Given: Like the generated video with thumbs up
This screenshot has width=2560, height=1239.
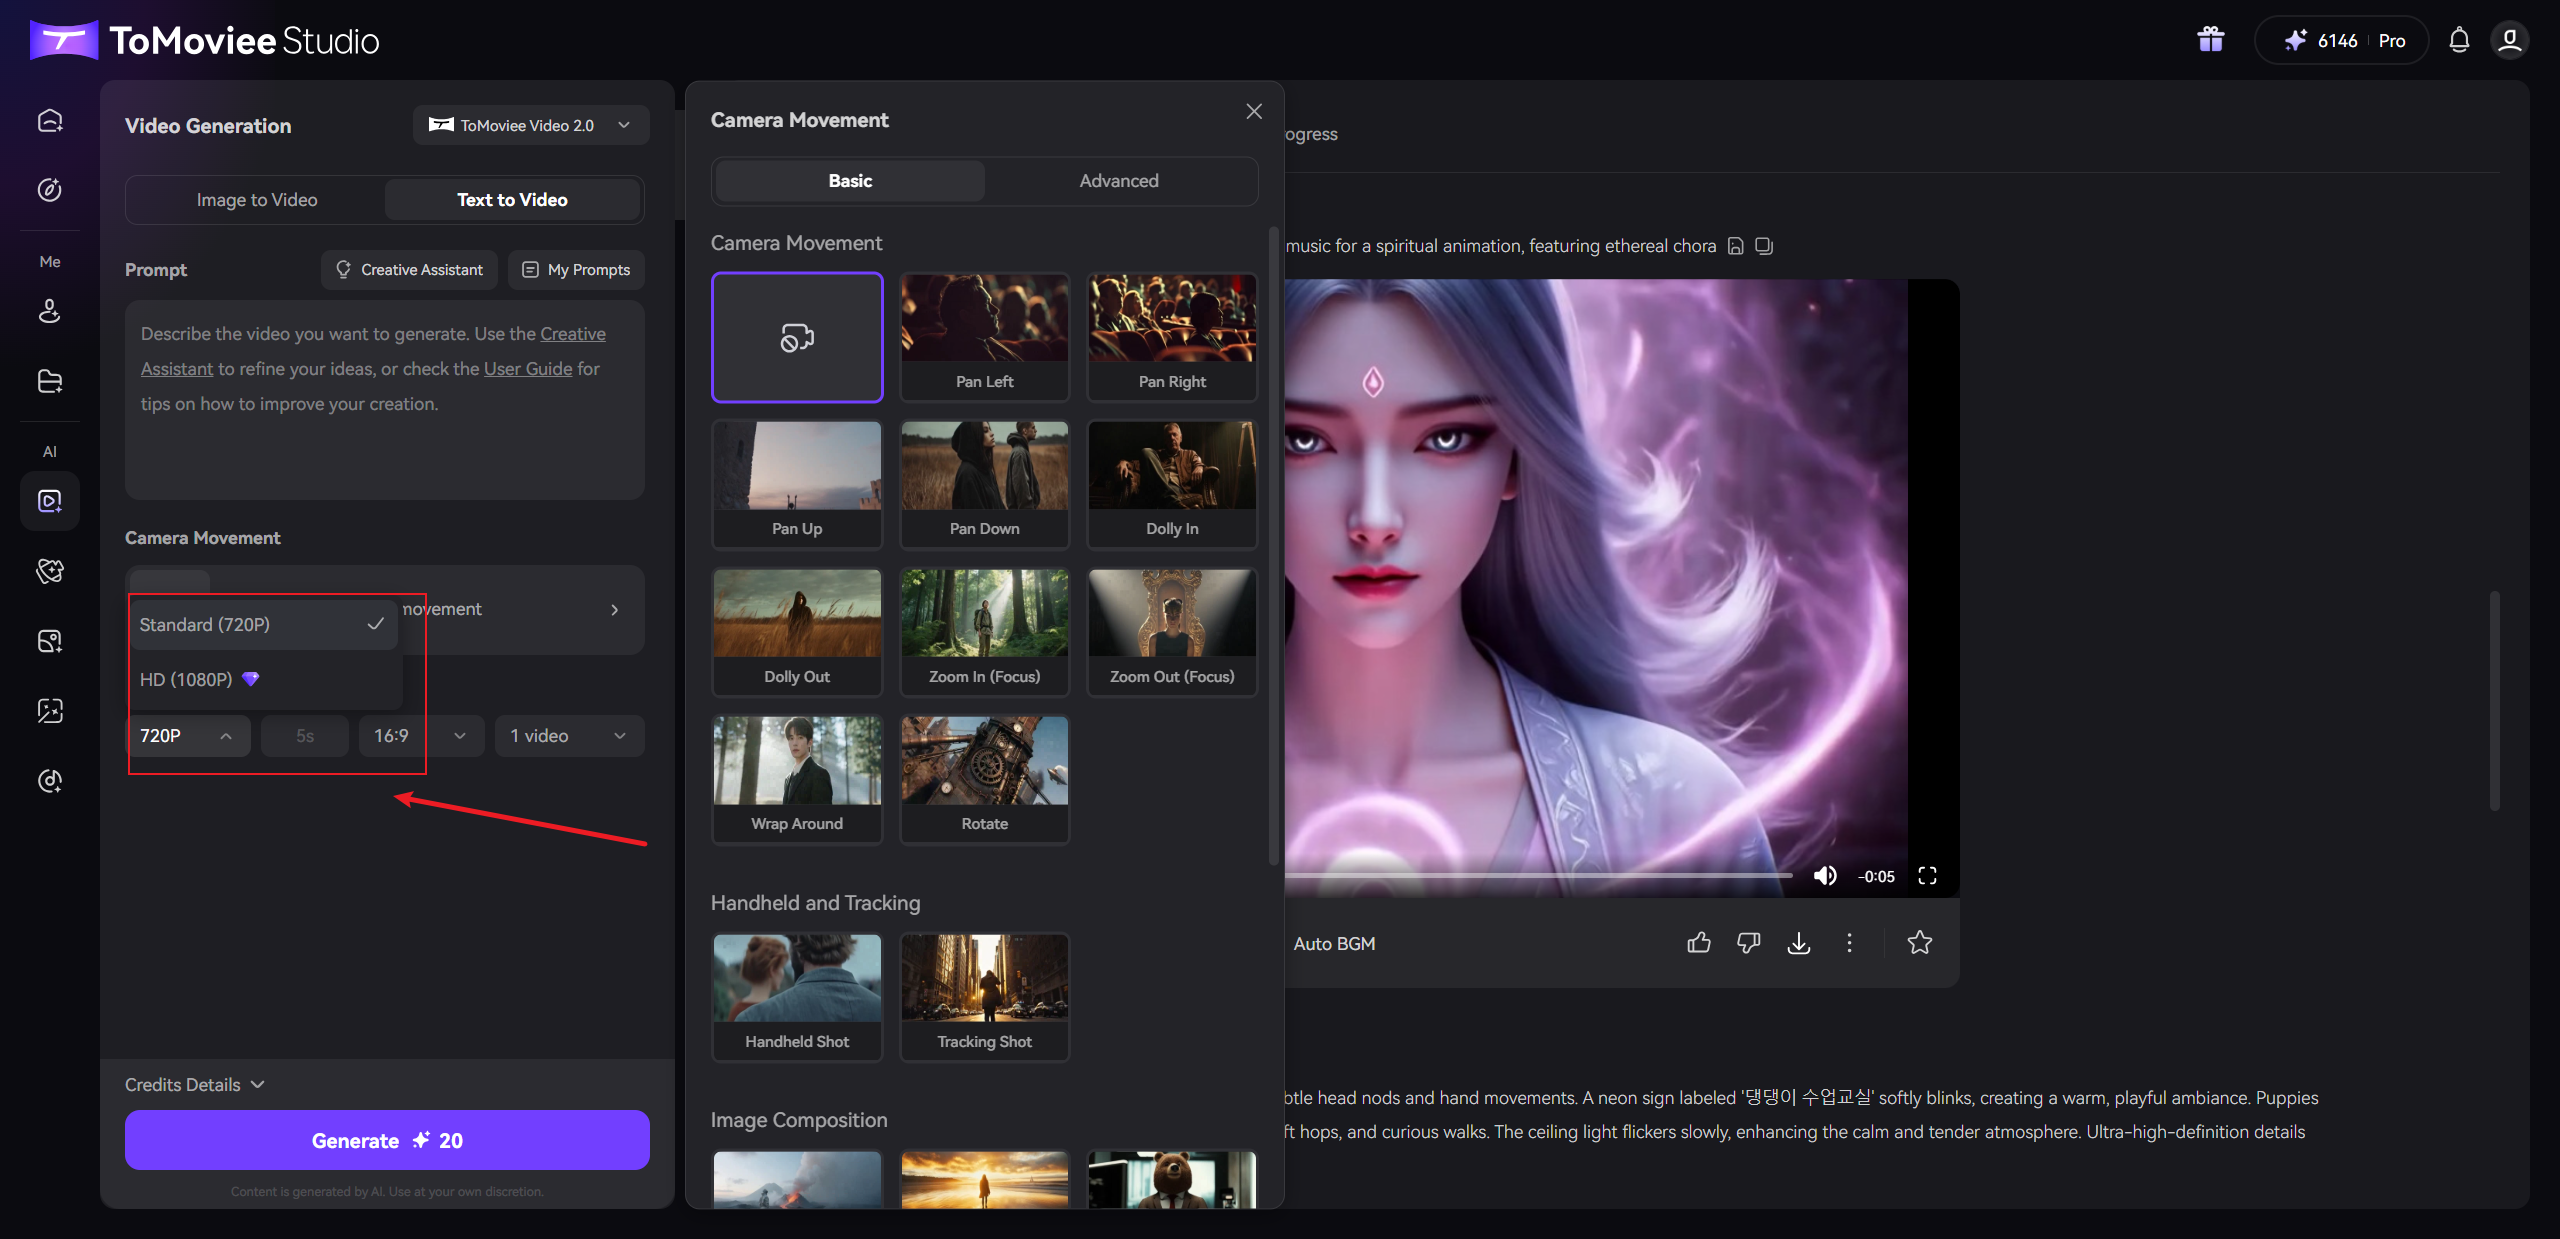Looking at the screenshot, I should coord(1699,943).
